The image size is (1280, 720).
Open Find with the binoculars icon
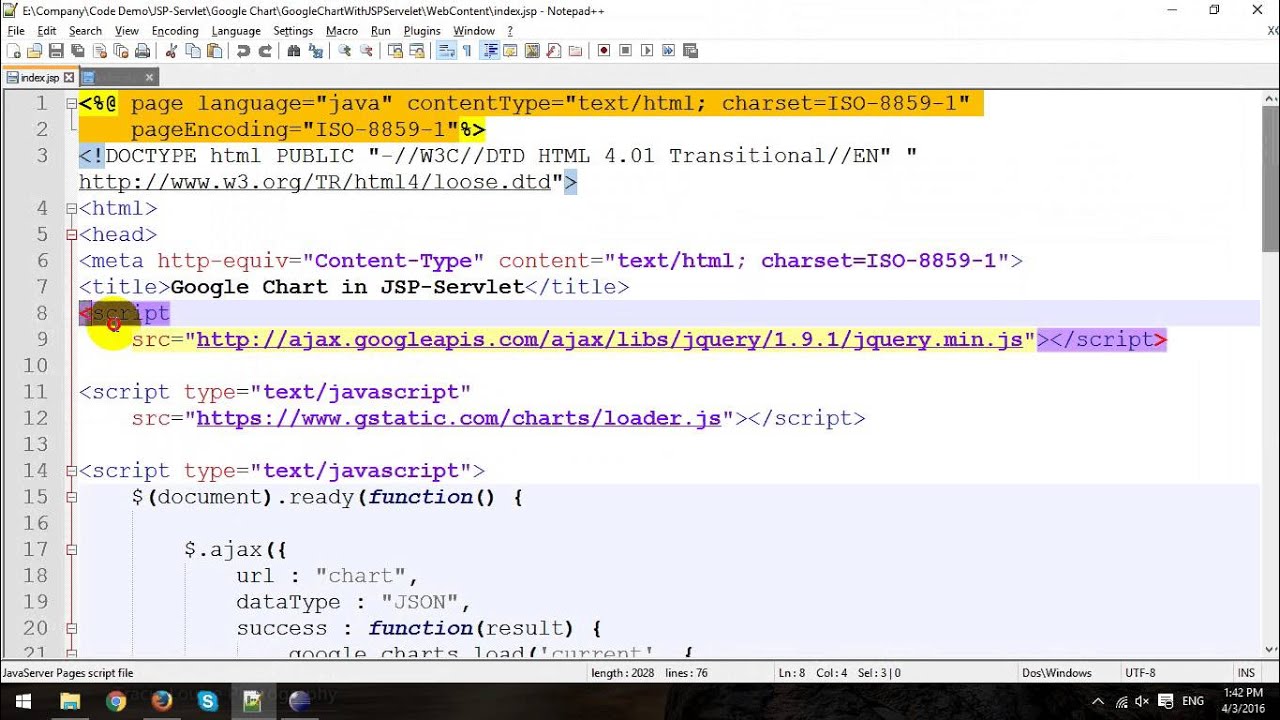(294, 51)
